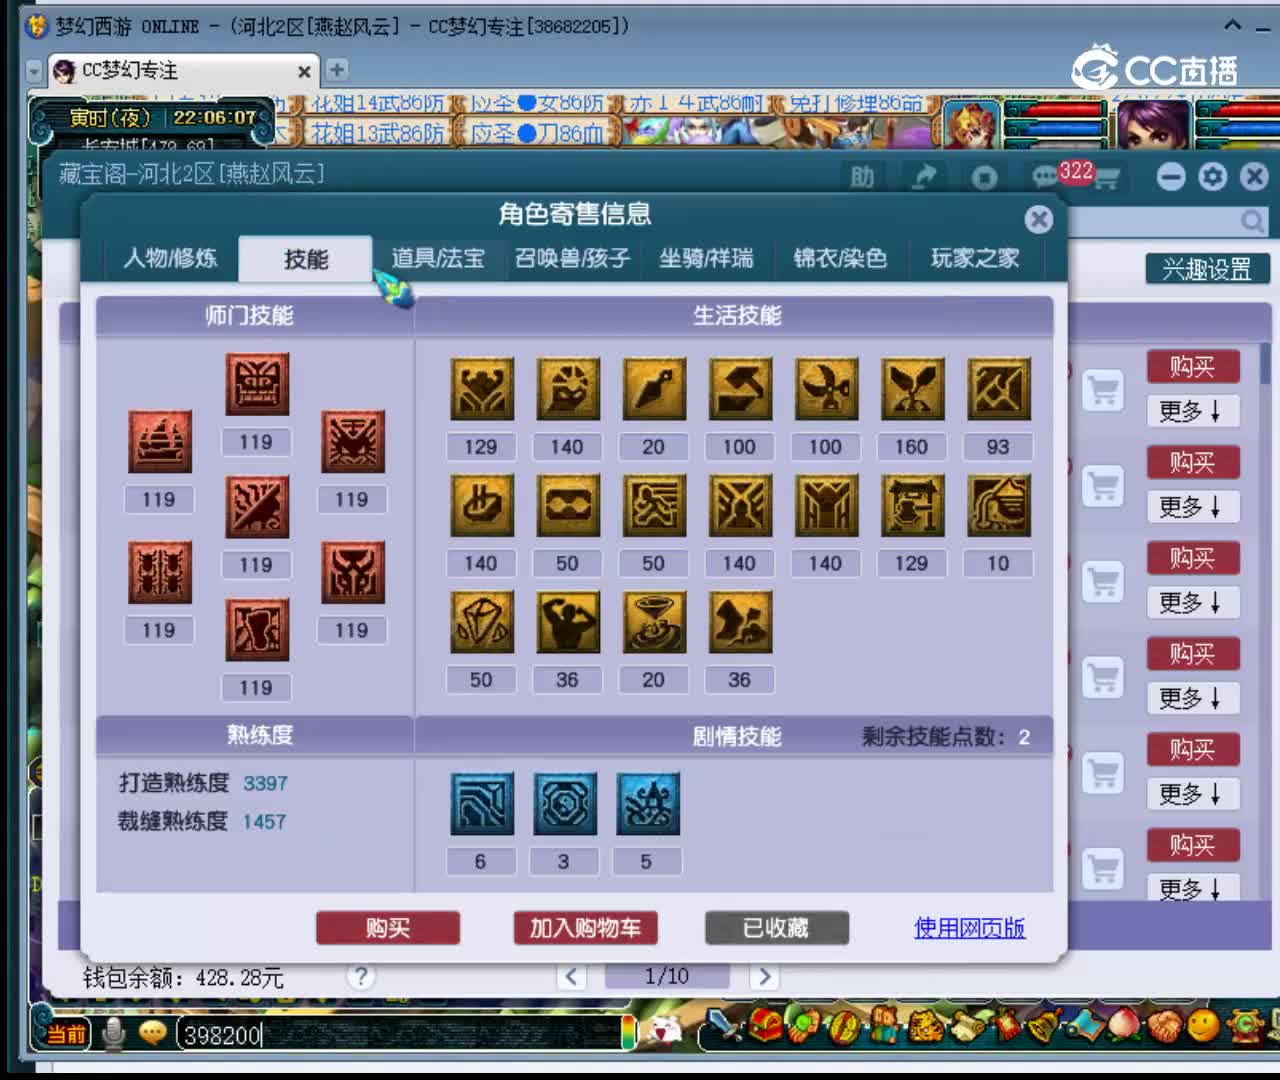Image resolution: width=1280 pixels, height=1080 pixels.
Task: Click the chat bubble emoji icon by input
Action: [x=152, y=1032]
